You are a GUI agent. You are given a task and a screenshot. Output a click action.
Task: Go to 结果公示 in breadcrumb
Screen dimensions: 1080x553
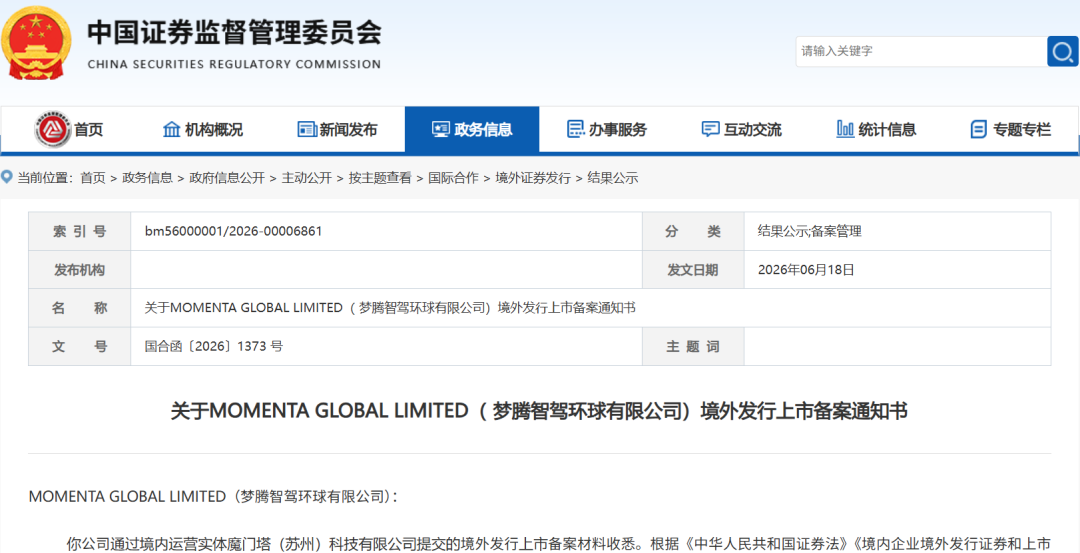pos(612,178)
